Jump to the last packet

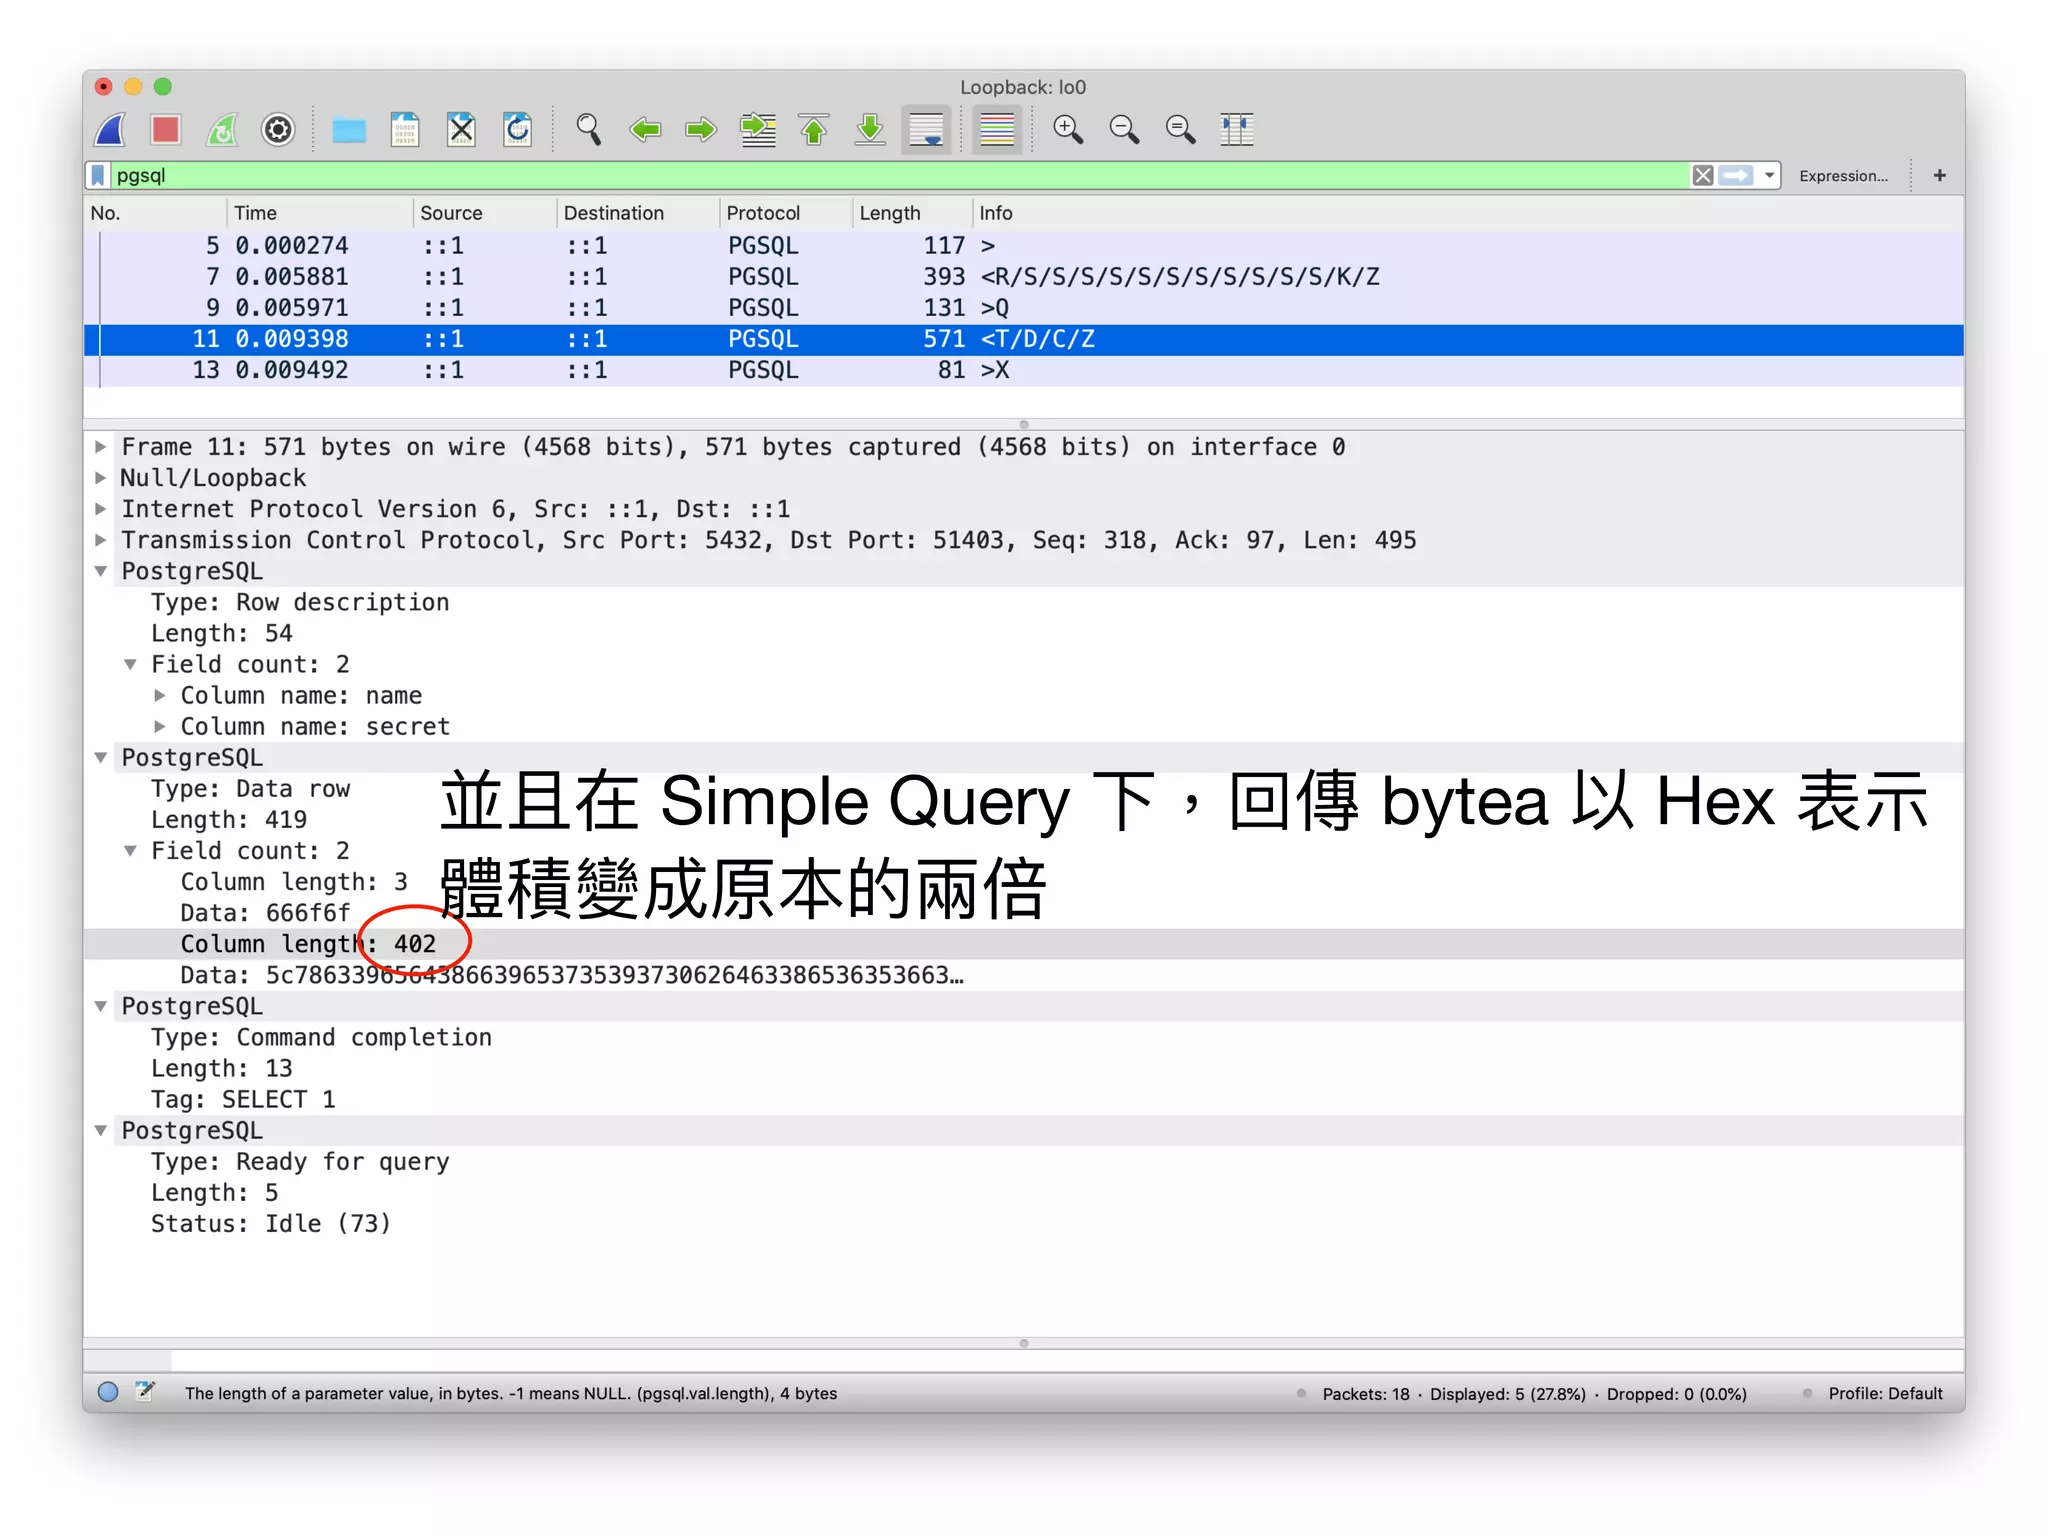tap(870, 129)
